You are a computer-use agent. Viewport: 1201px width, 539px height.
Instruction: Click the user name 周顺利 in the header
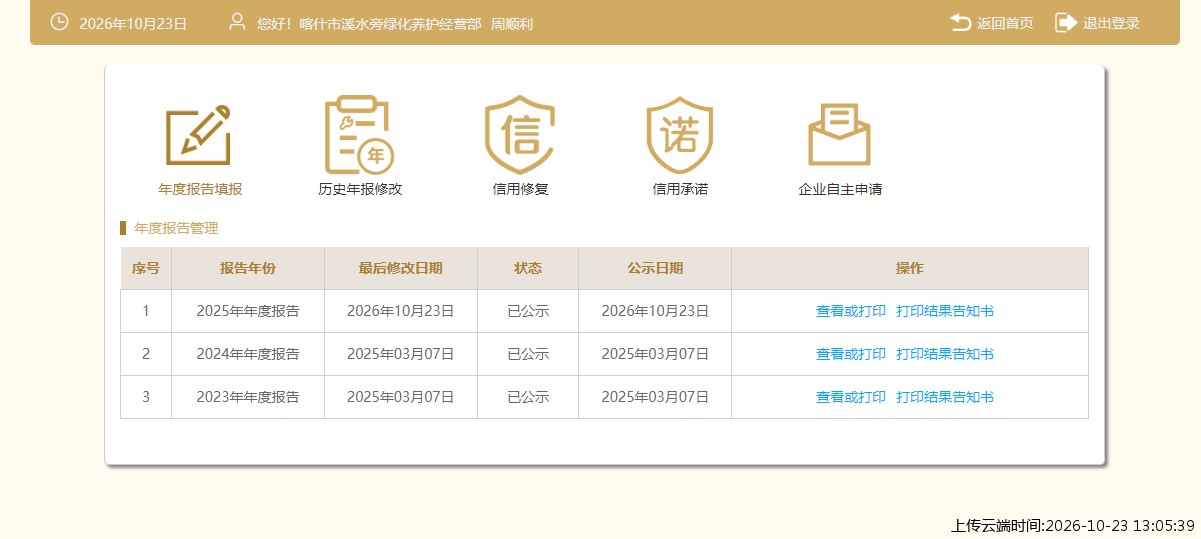(512, 23)
